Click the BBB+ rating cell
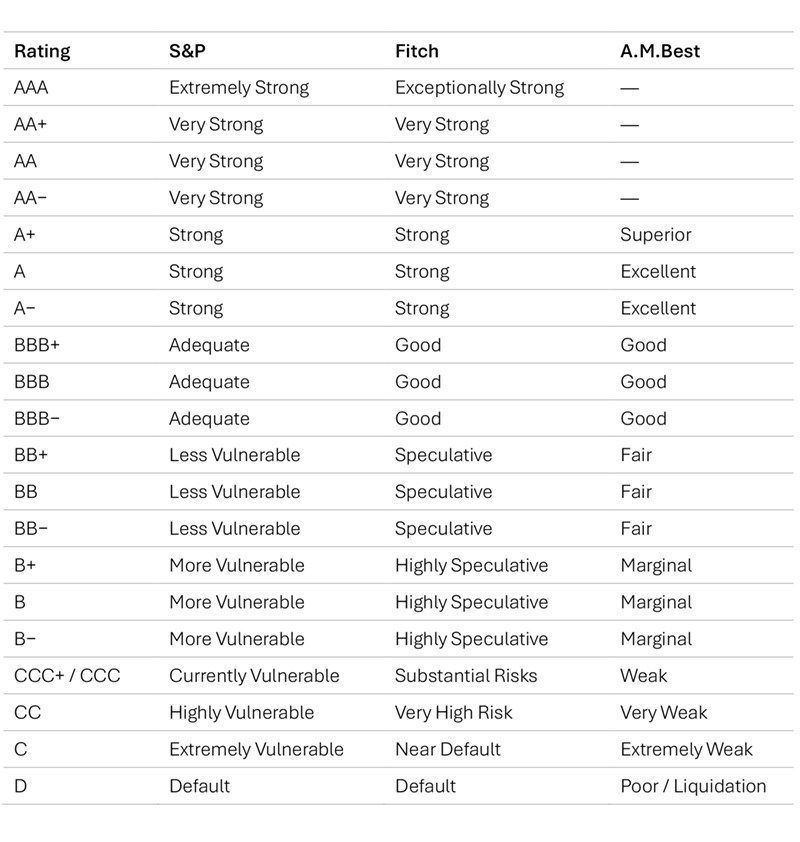The height and width of the screenshot is (842, 800). coord(36,345)
